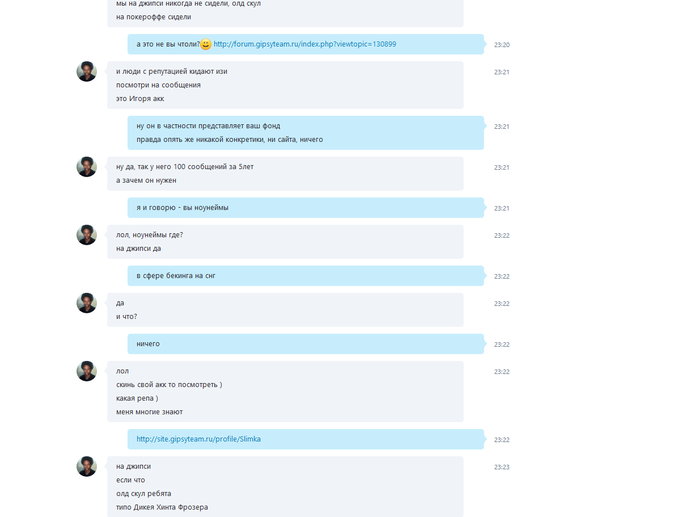Click the "а зачем он нужен" message line

pyautogui.click(x=146, y=180)
